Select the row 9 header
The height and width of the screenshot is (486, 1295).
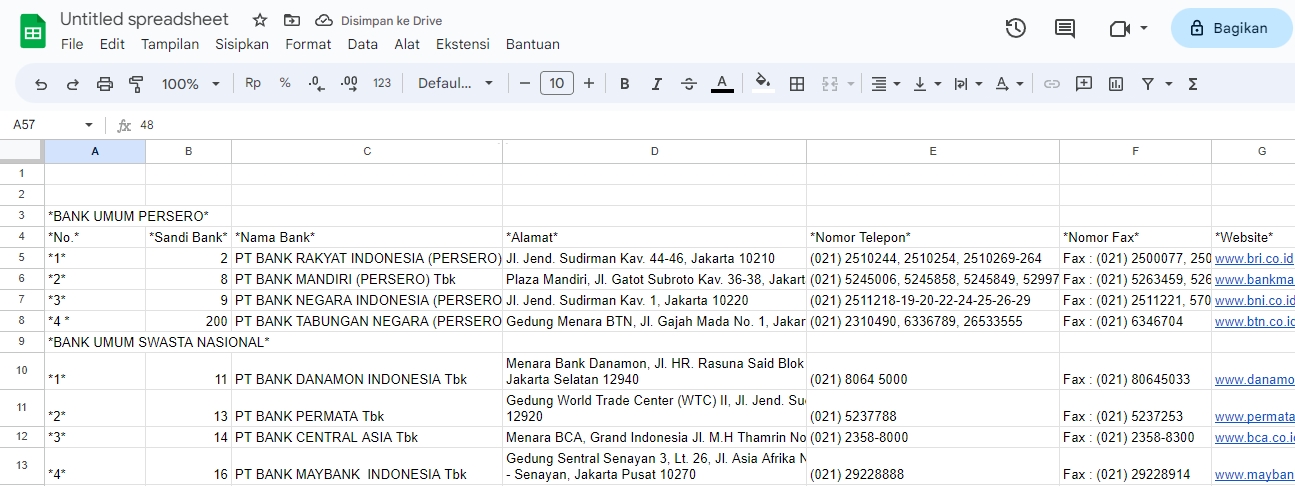click(x=22, y=342)
